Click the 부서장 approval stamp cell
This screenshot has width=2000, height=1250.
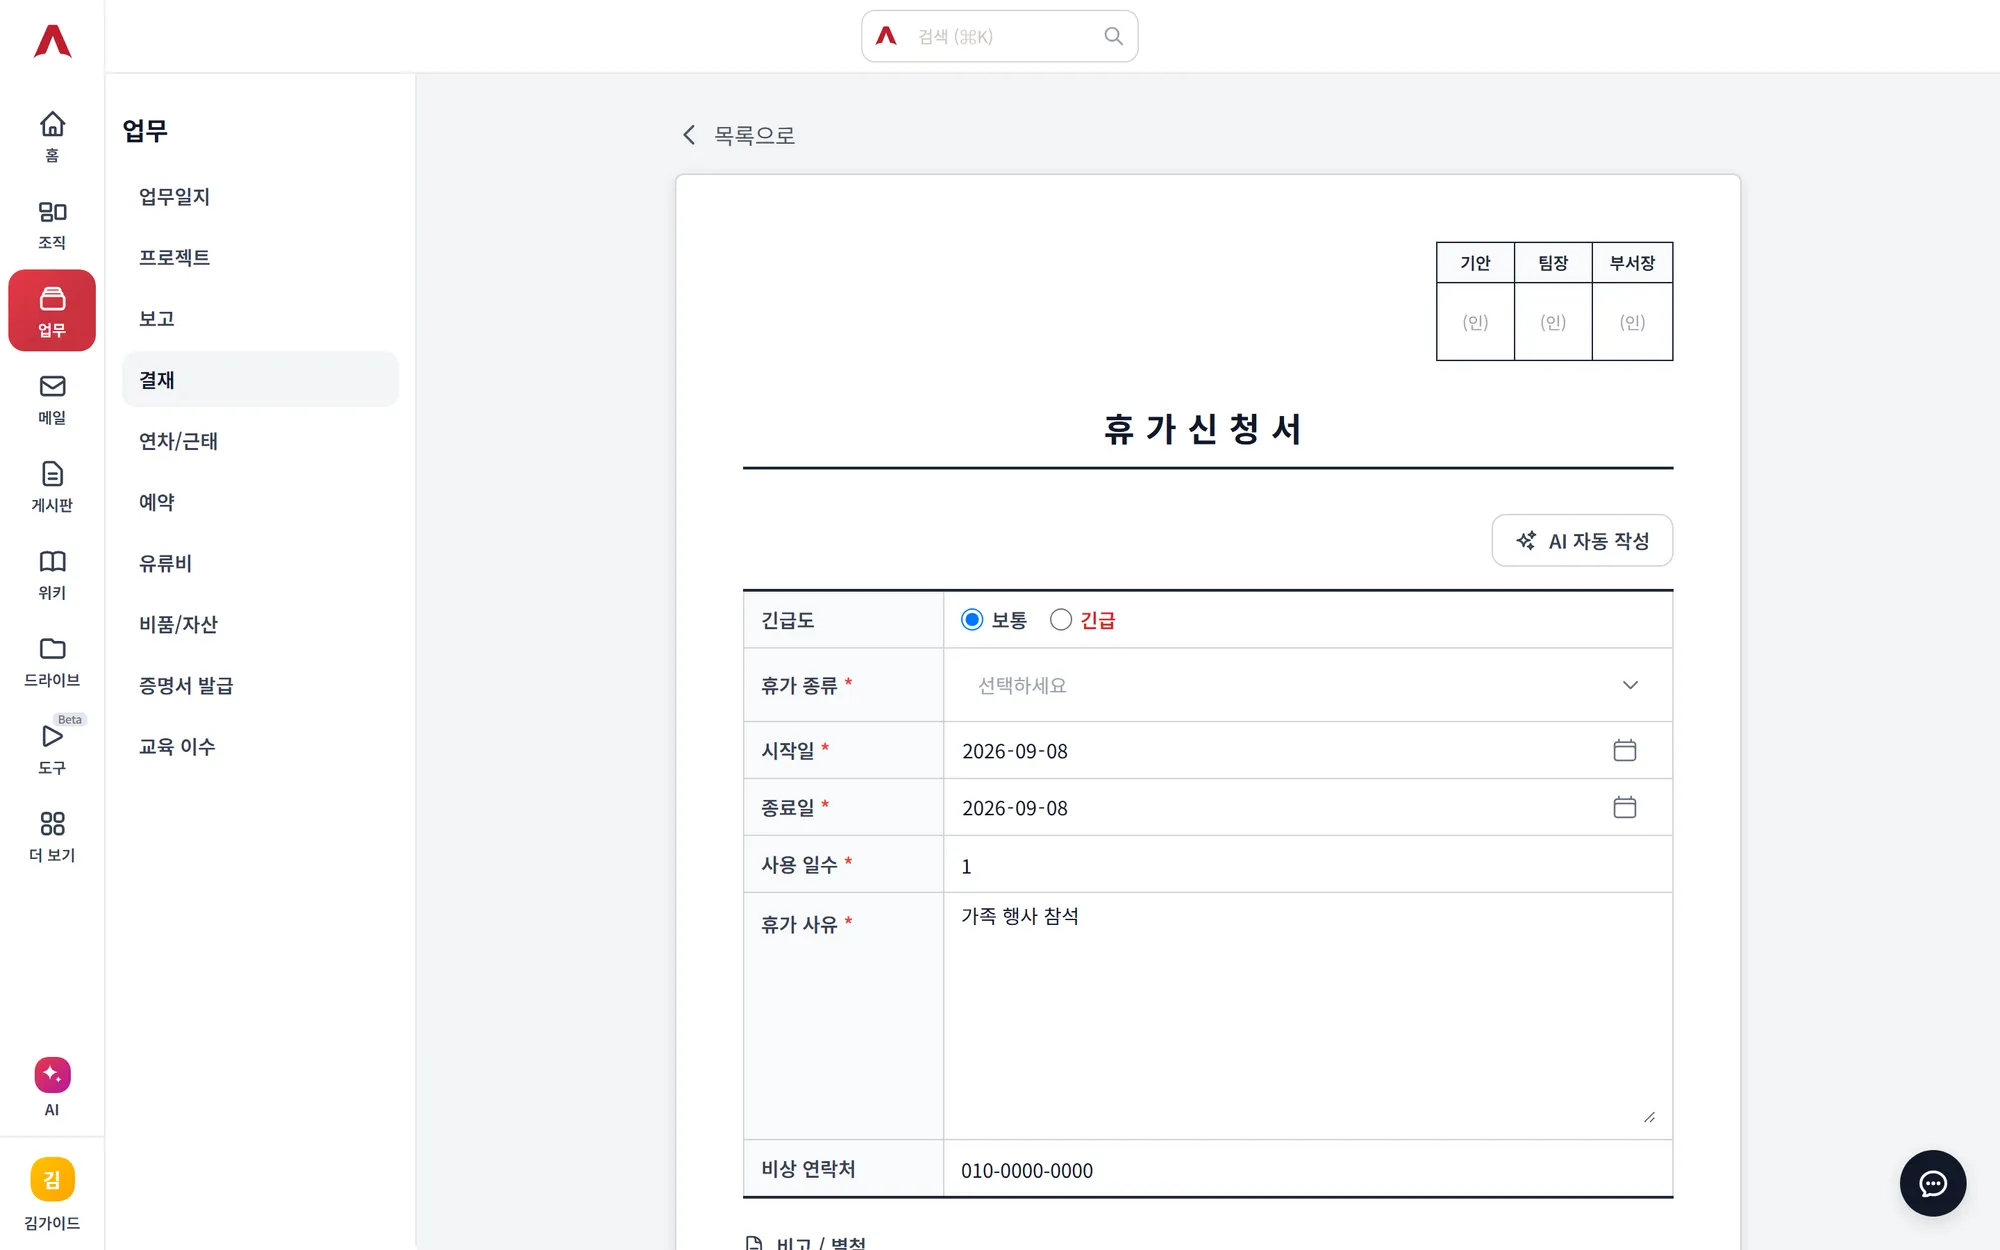click(x=1632, y=321)
